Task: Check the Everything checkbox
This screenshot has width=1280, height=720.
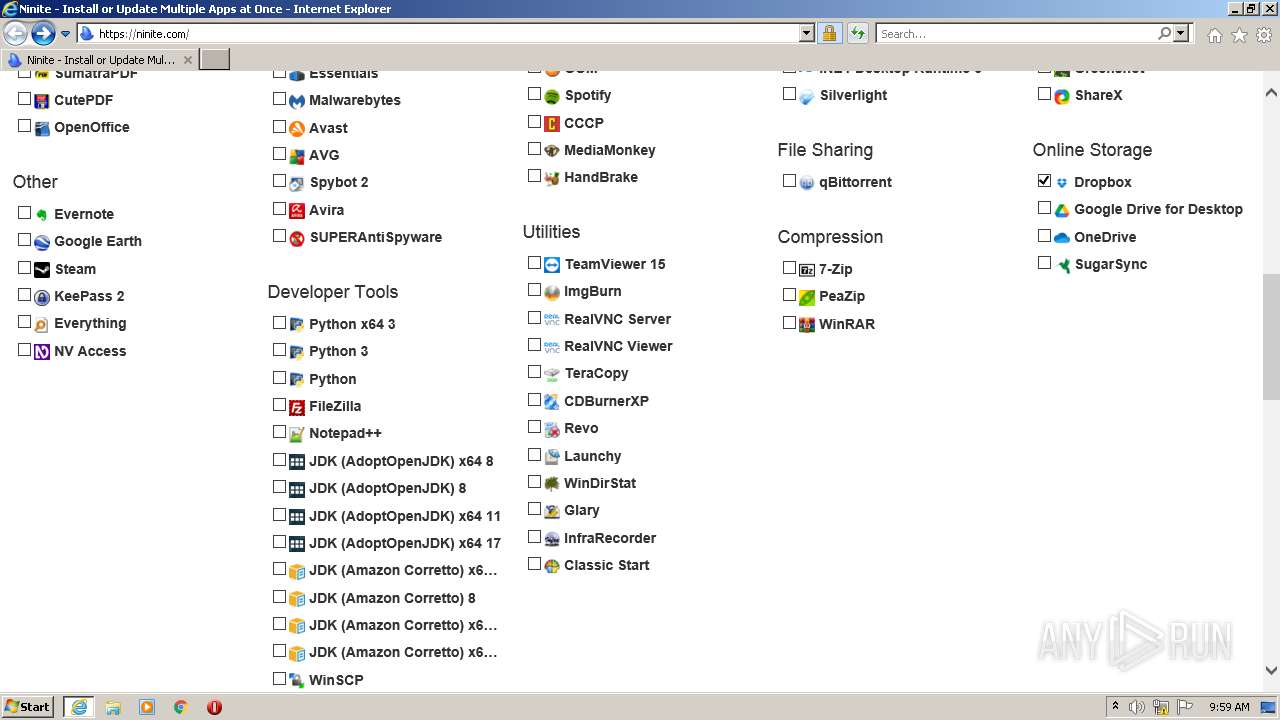Action: click(x=24, y=322)
